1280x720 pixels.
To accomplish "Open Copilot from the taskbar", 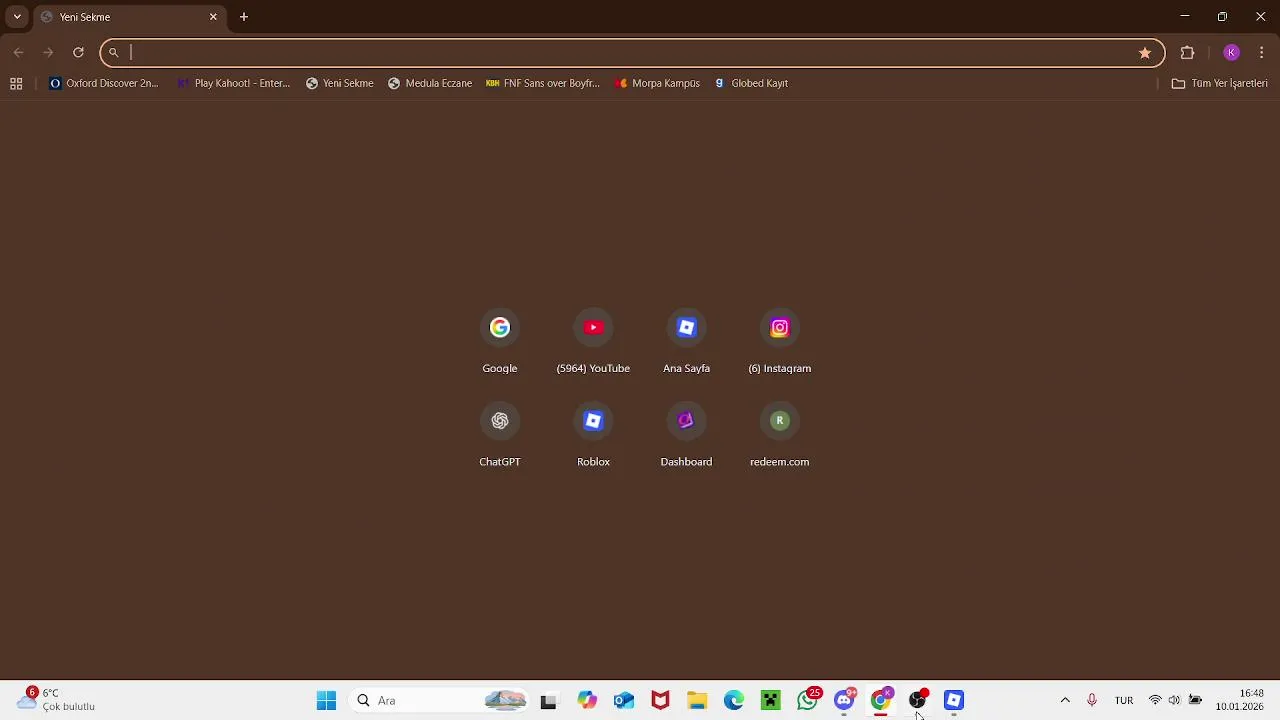I will tap(586, 700).
